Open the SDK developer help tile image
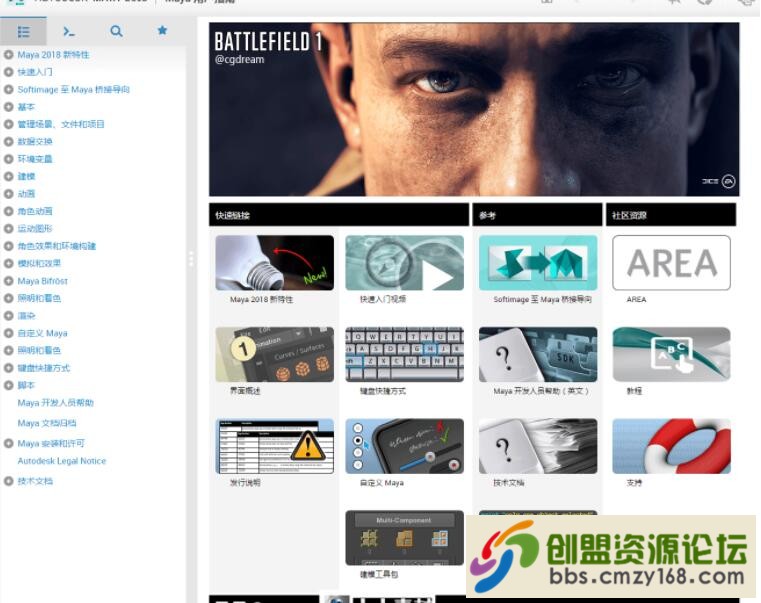The width and height of the screenshot is (761, 603). click(538, 354)
